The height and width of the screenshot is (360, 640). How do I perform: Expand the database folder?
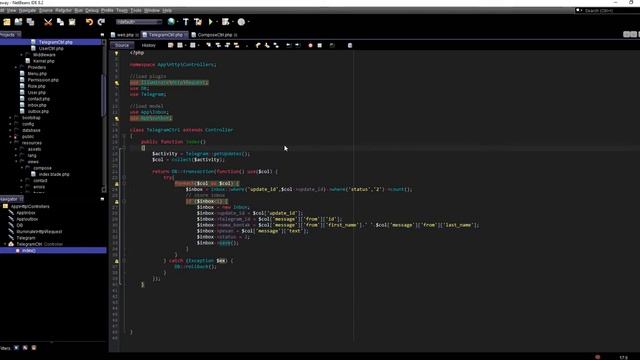click(x=10, y=131)
